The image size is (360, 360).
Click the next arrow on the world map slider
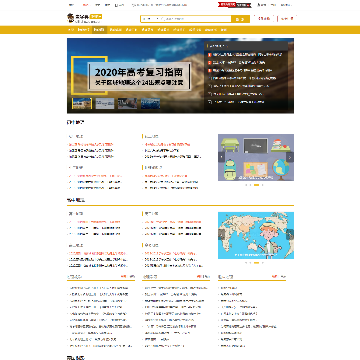[x=290, y=235]
